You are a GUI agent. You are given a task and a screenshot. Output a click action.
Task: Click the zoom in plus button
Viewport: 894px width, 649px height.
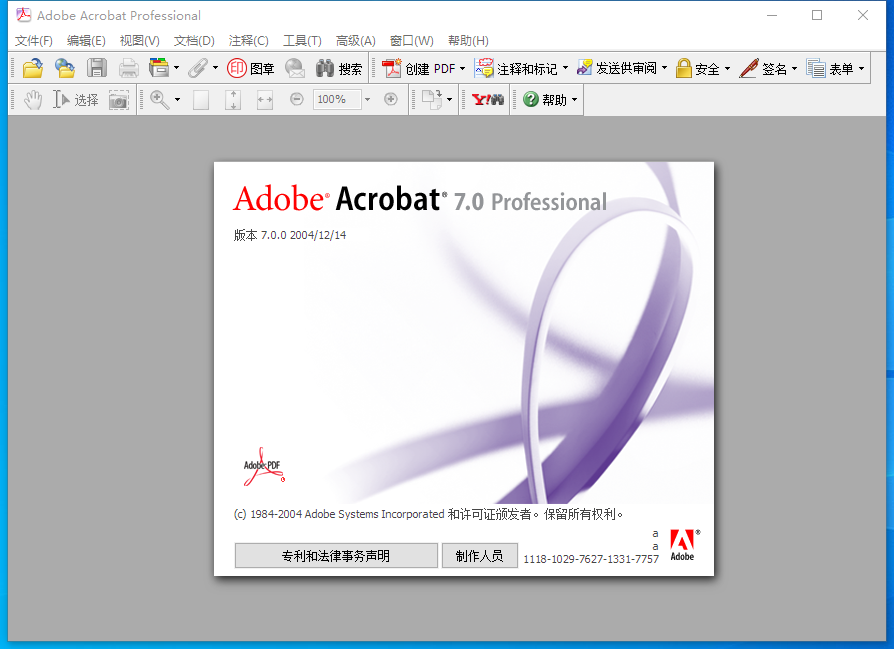point(391,99)
